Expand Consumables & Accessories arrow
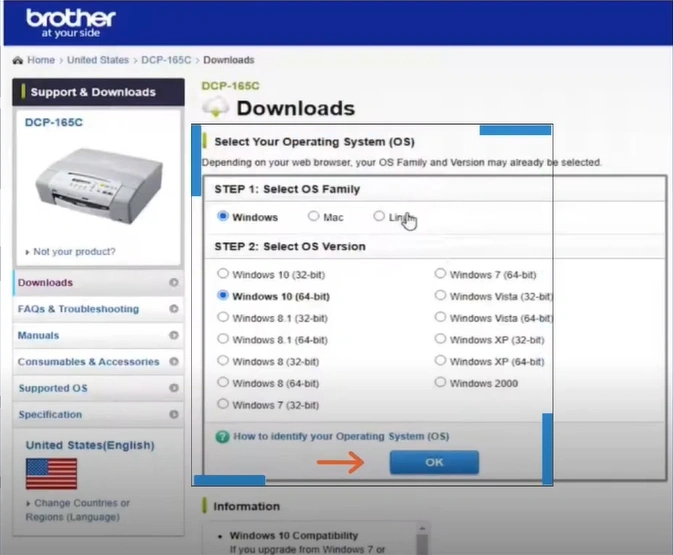Image resolution: width=673 pixels, height=555 pixels. click(174, 362)
